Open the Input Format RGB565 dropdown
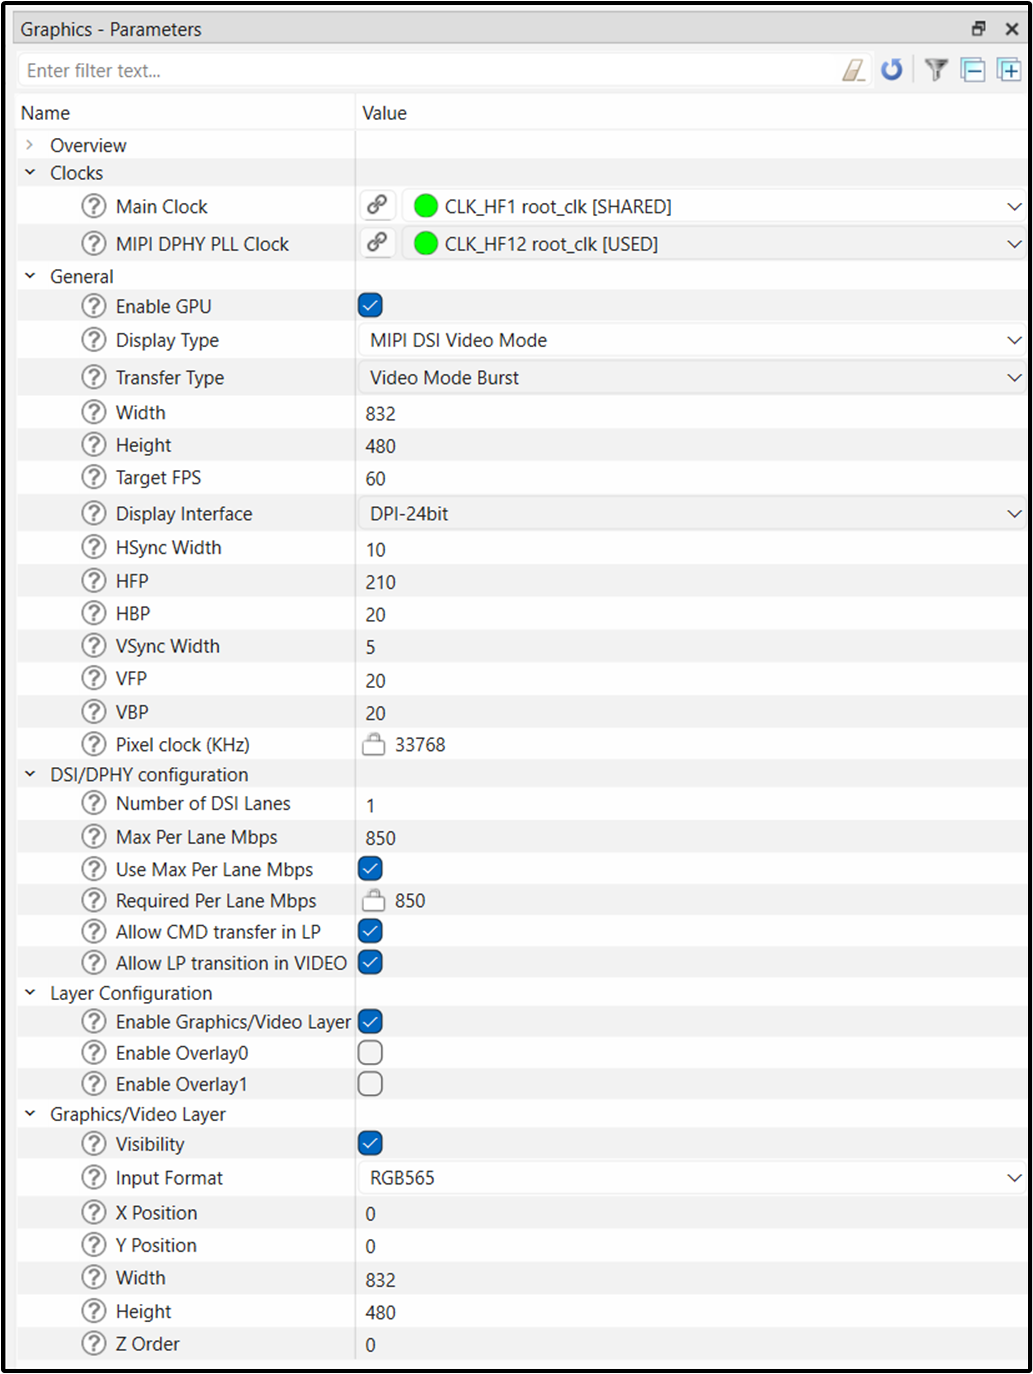 [x=690, y=1178]
